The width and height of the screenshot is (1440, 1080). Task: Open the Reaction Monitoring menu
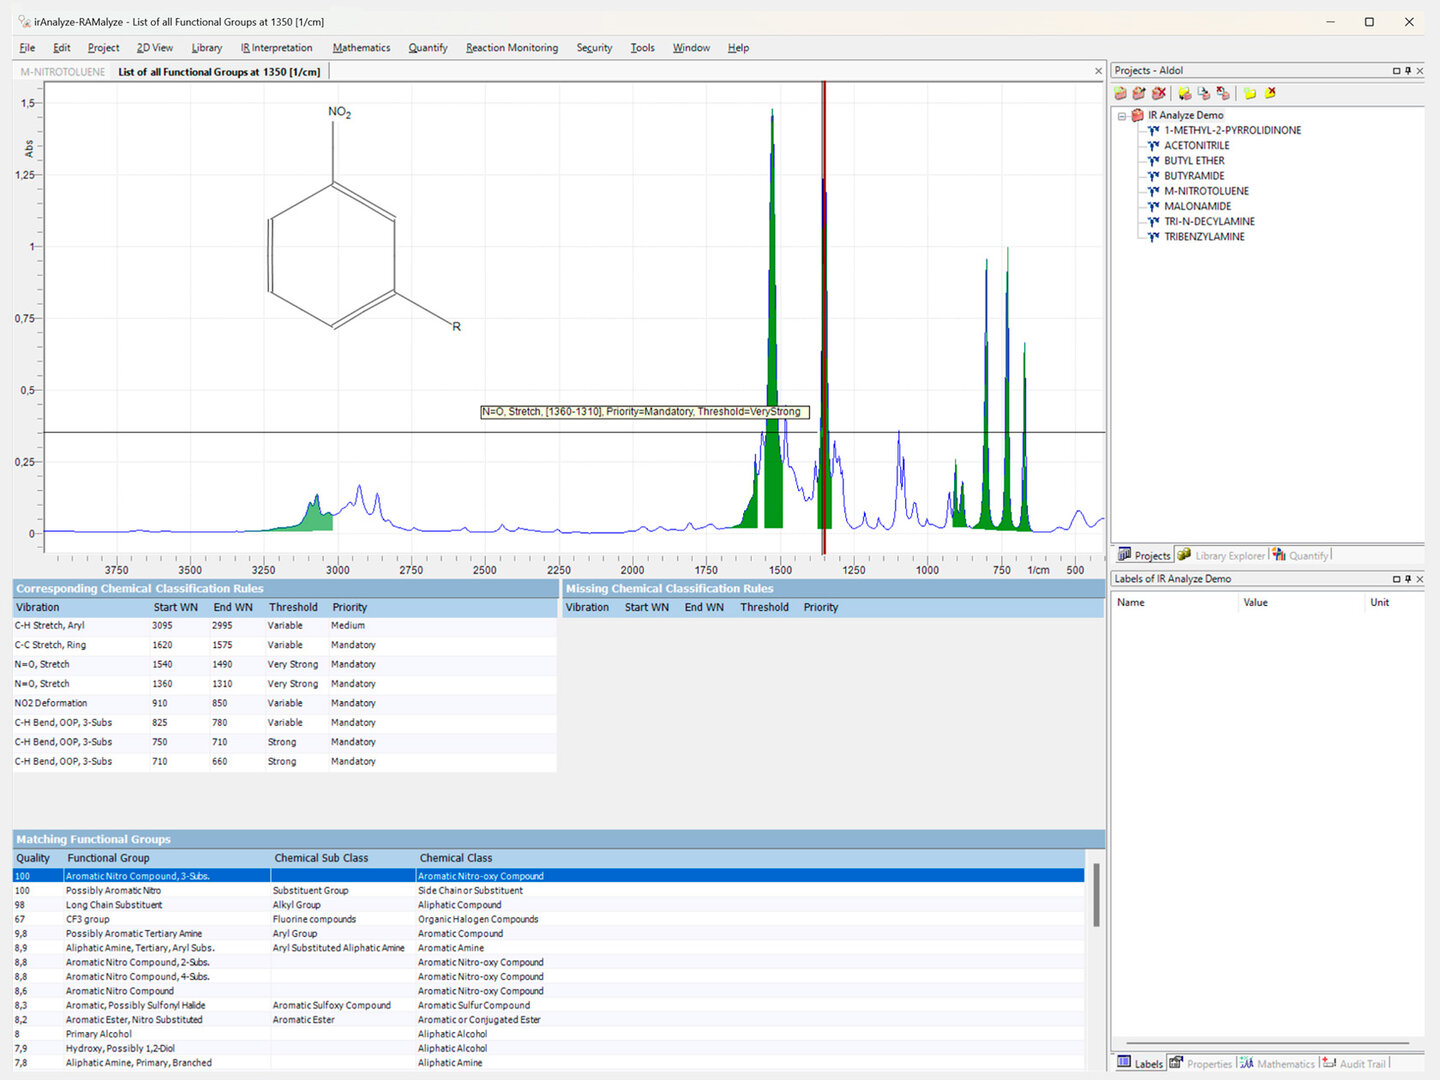point(511,48)
